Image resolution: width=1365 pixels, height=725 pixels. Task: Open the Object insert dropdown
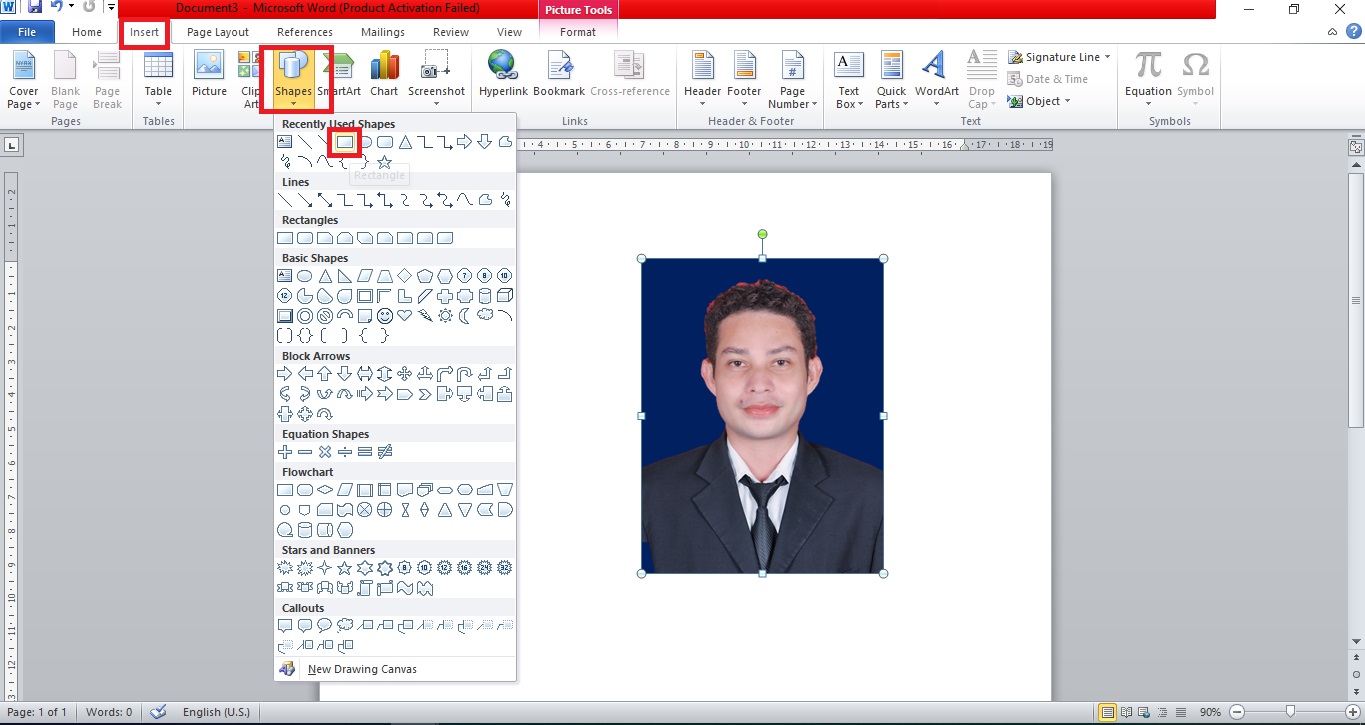tap(1040, 100)
